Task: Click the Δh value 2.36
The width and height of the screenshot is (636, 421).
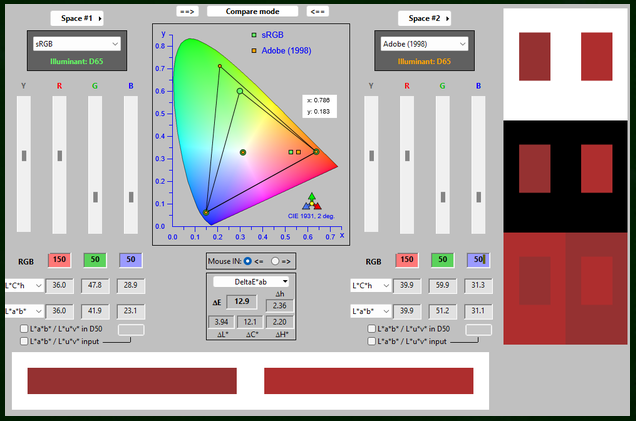Action: pos(279,306)
